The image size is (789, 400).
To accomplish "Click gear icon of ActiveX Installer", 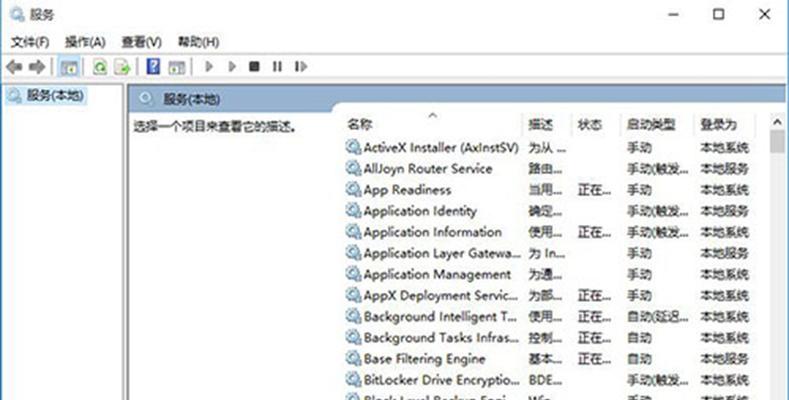I will click(x=353, y=147).
